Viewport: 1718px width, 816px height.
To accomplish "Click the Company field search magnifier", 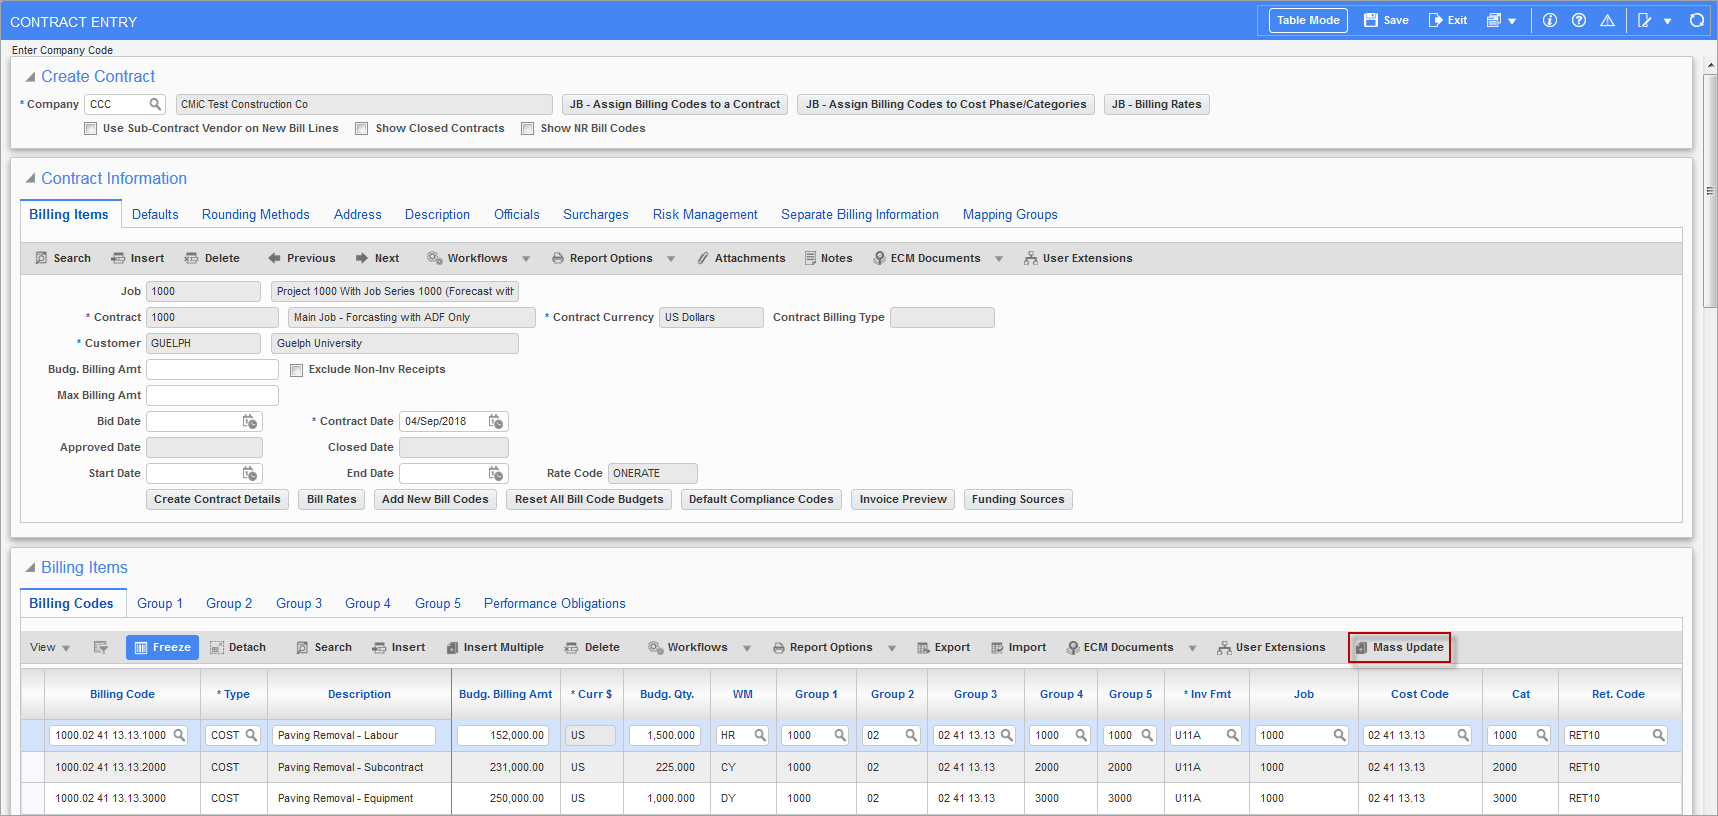I will (x=155, y=104).
